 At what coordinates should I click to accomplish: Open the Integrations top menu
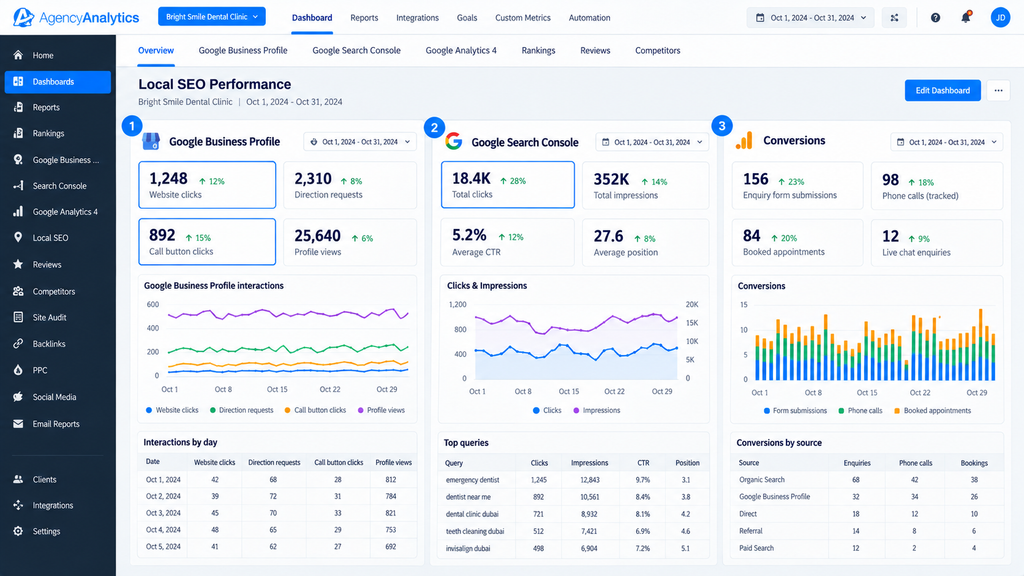pyautogui.click(x=417, y=18)
